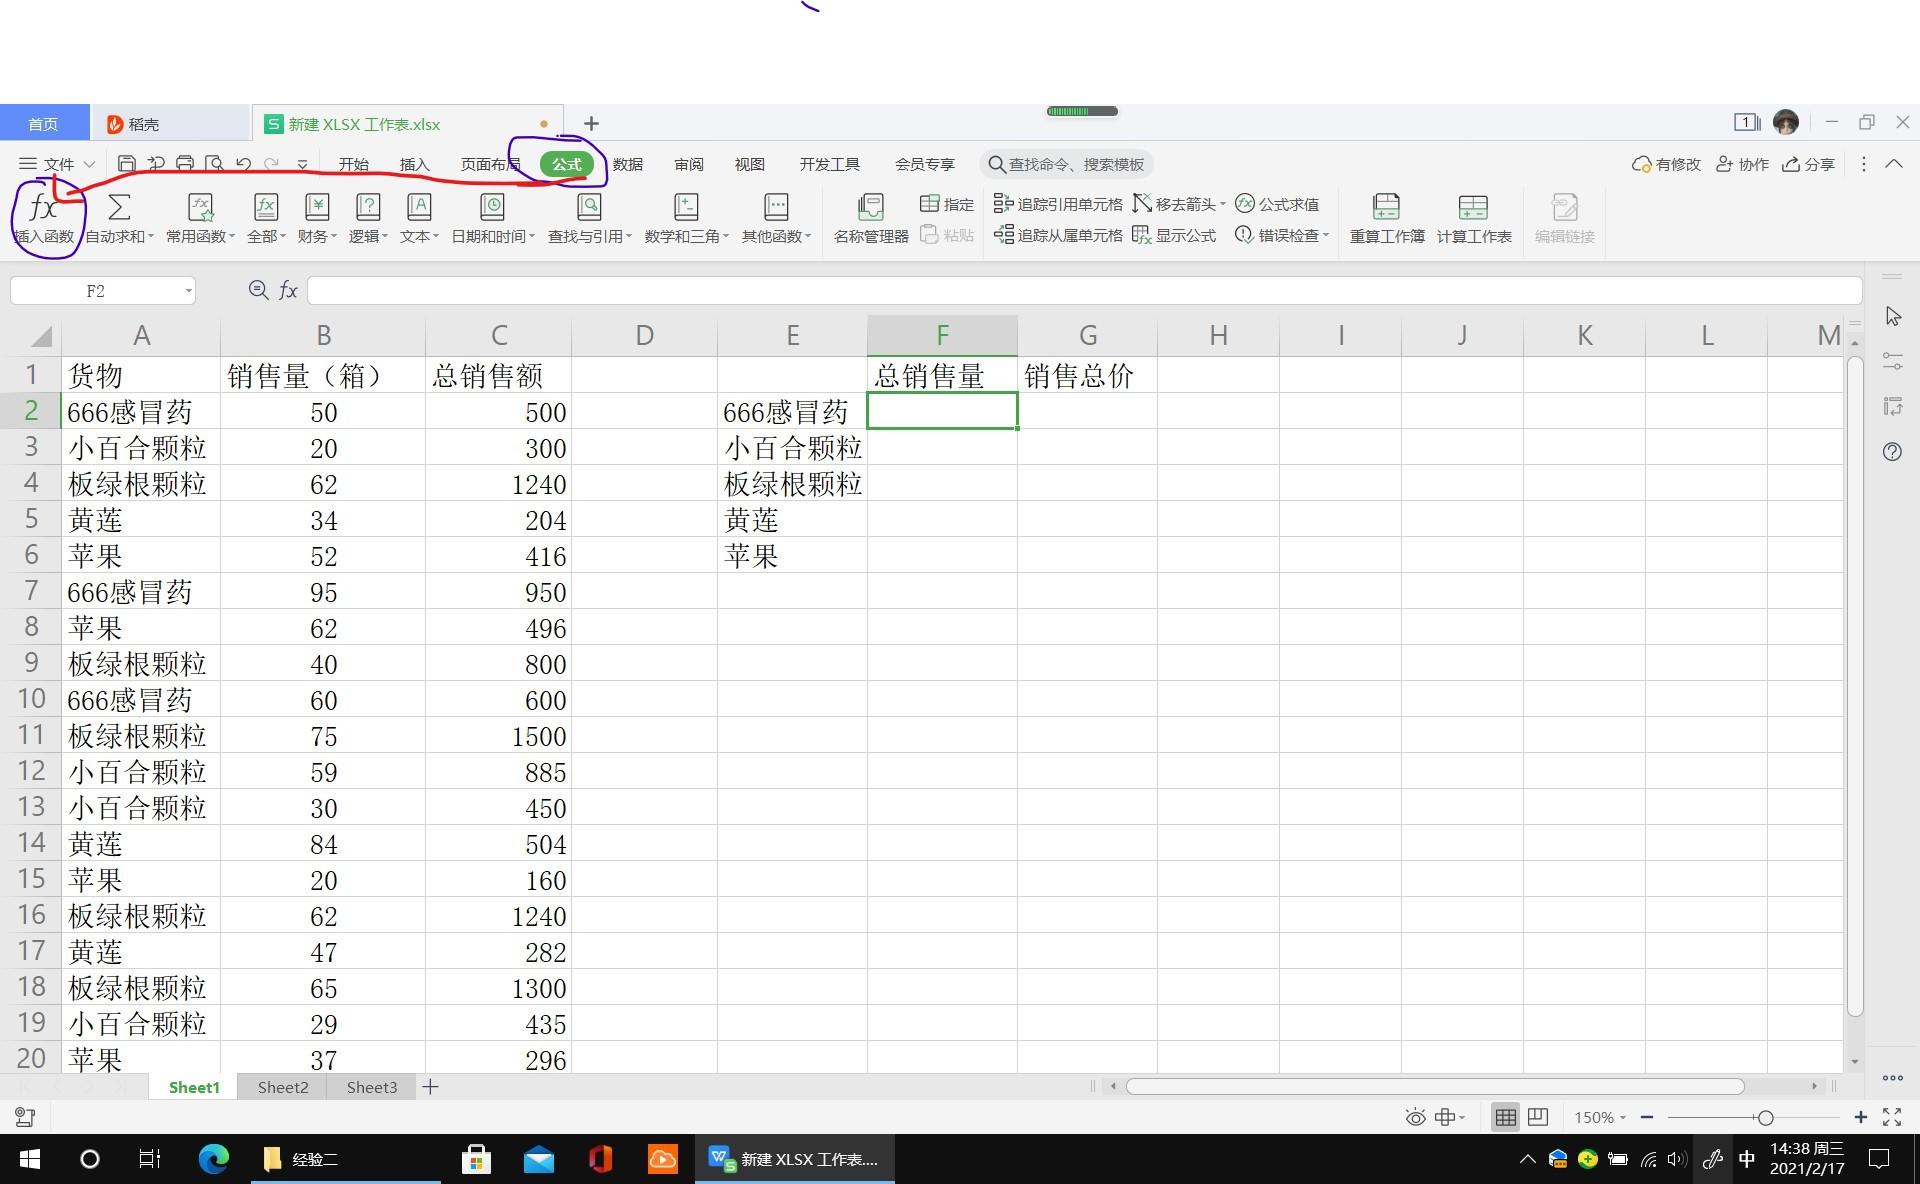The image size is (1920, 1184).
Task: Switch to the Data ribbon tab
Action: (627, 164)
